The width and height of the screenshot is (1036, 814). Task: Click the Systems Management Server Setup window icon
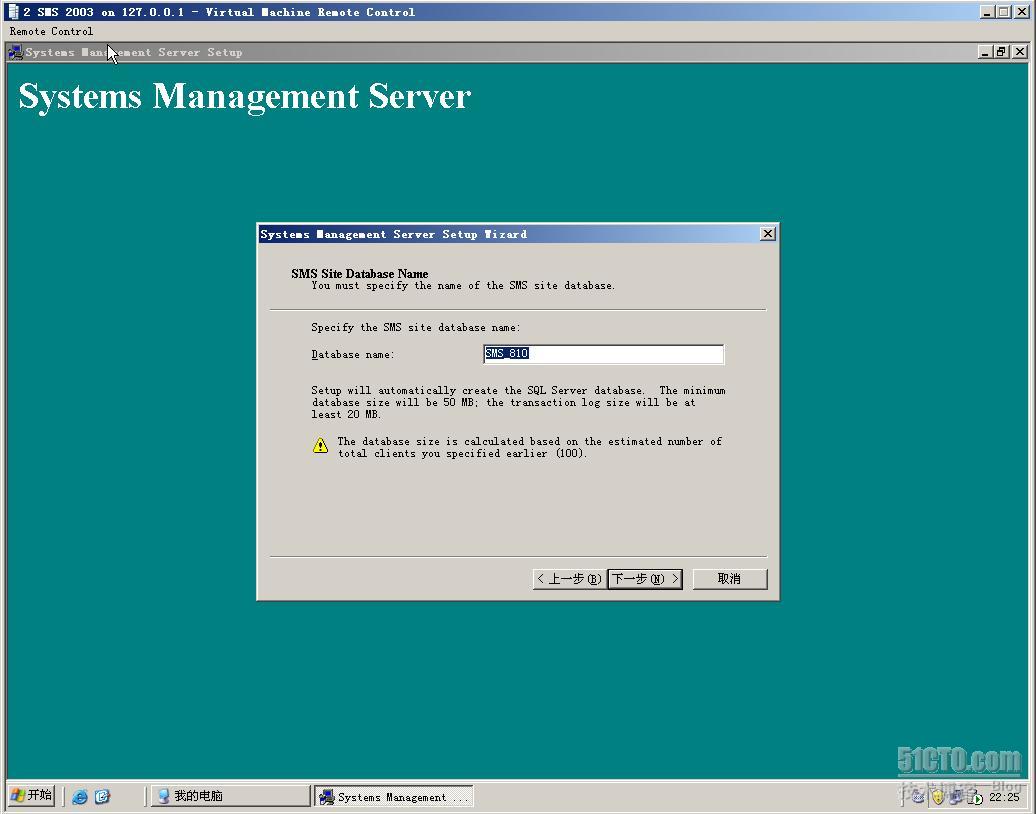[x=16, y=52]
